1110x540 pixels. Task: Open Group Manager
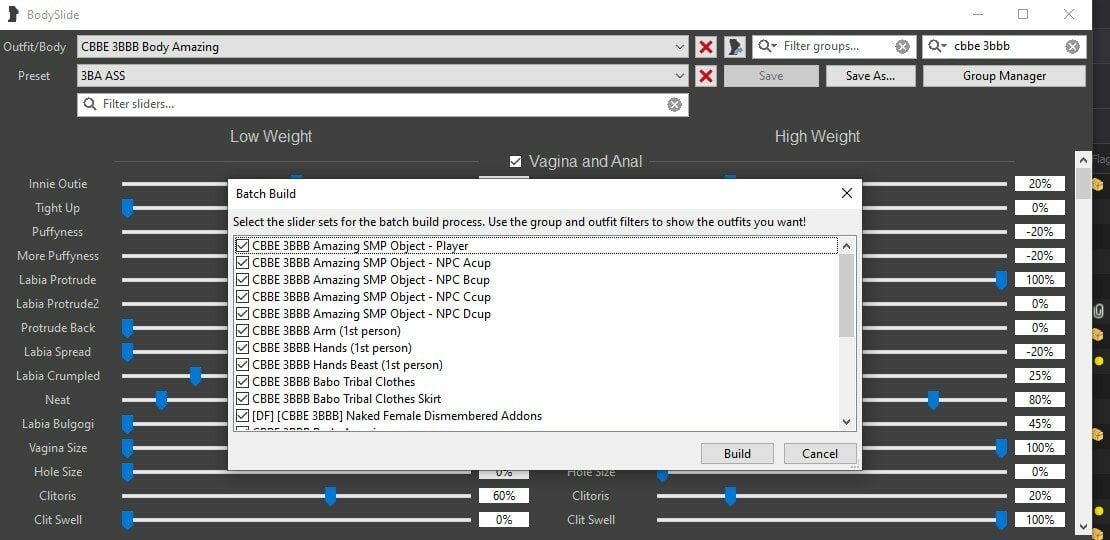[1004, 76]
